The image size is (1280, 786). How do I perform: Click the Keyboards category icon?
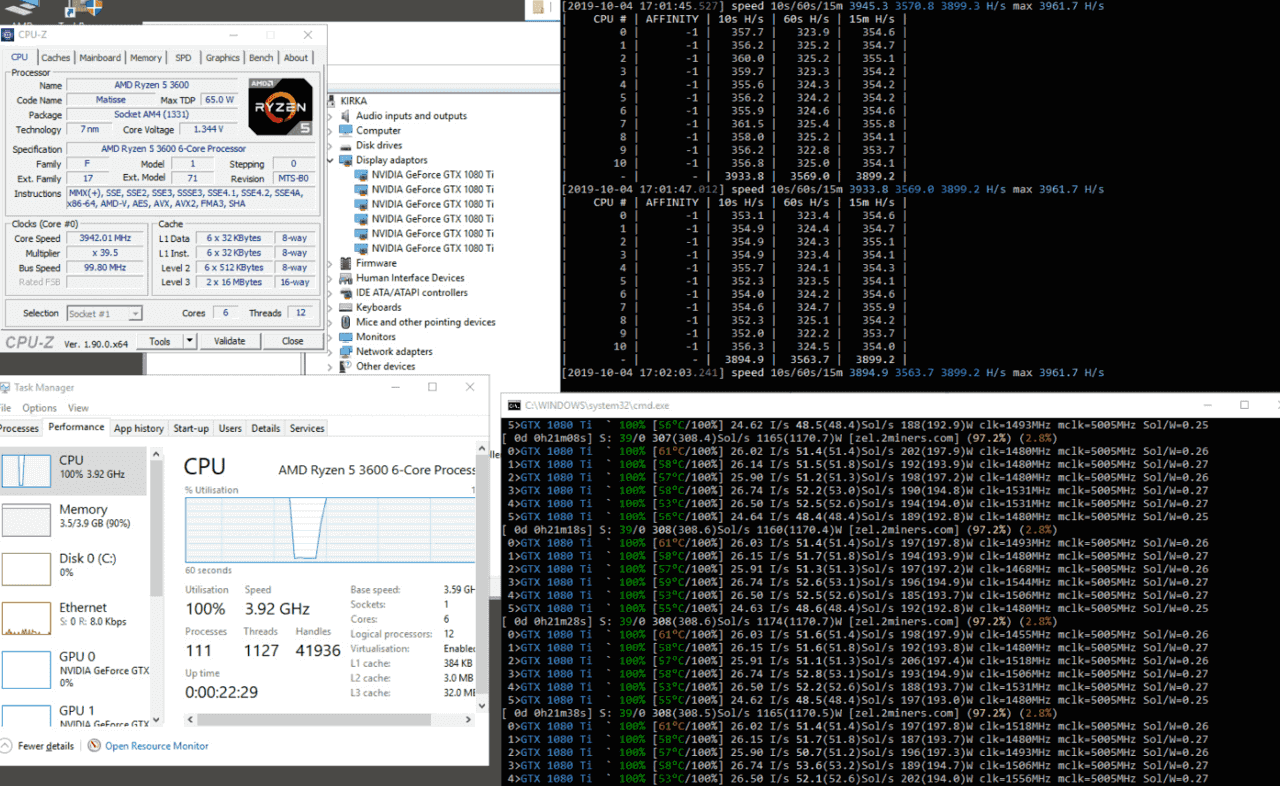coord(346,308)
